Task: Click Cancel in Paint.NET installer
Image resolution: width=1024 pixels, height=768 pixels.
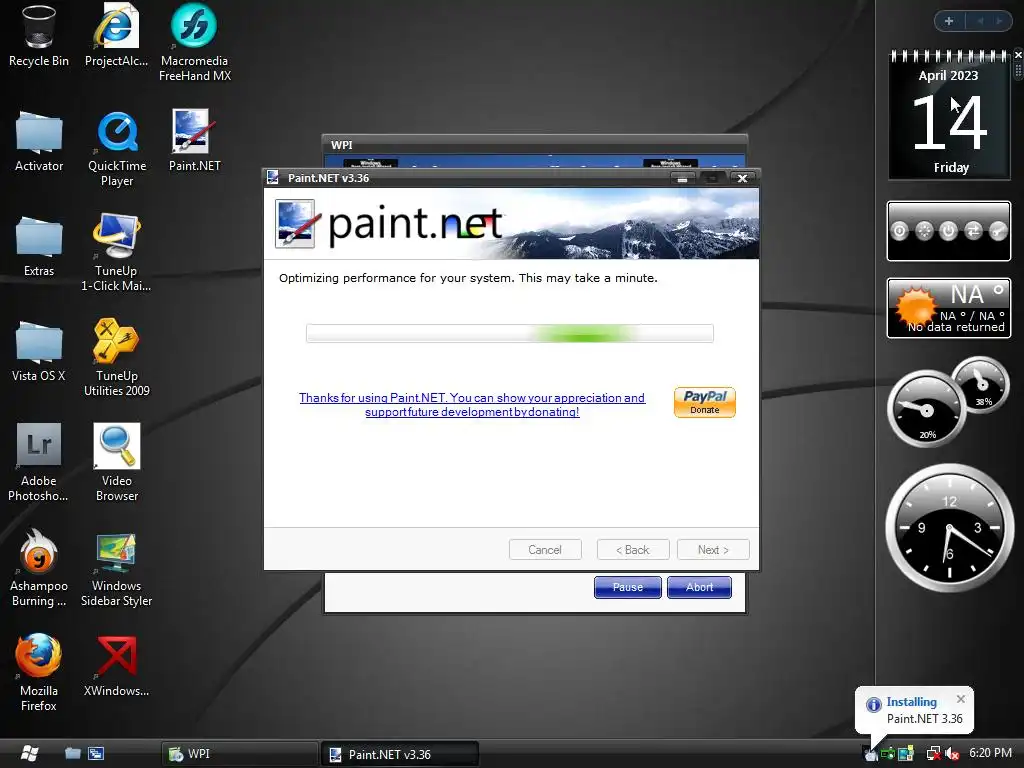Action: pyautogui.click(x=545, y=550)
